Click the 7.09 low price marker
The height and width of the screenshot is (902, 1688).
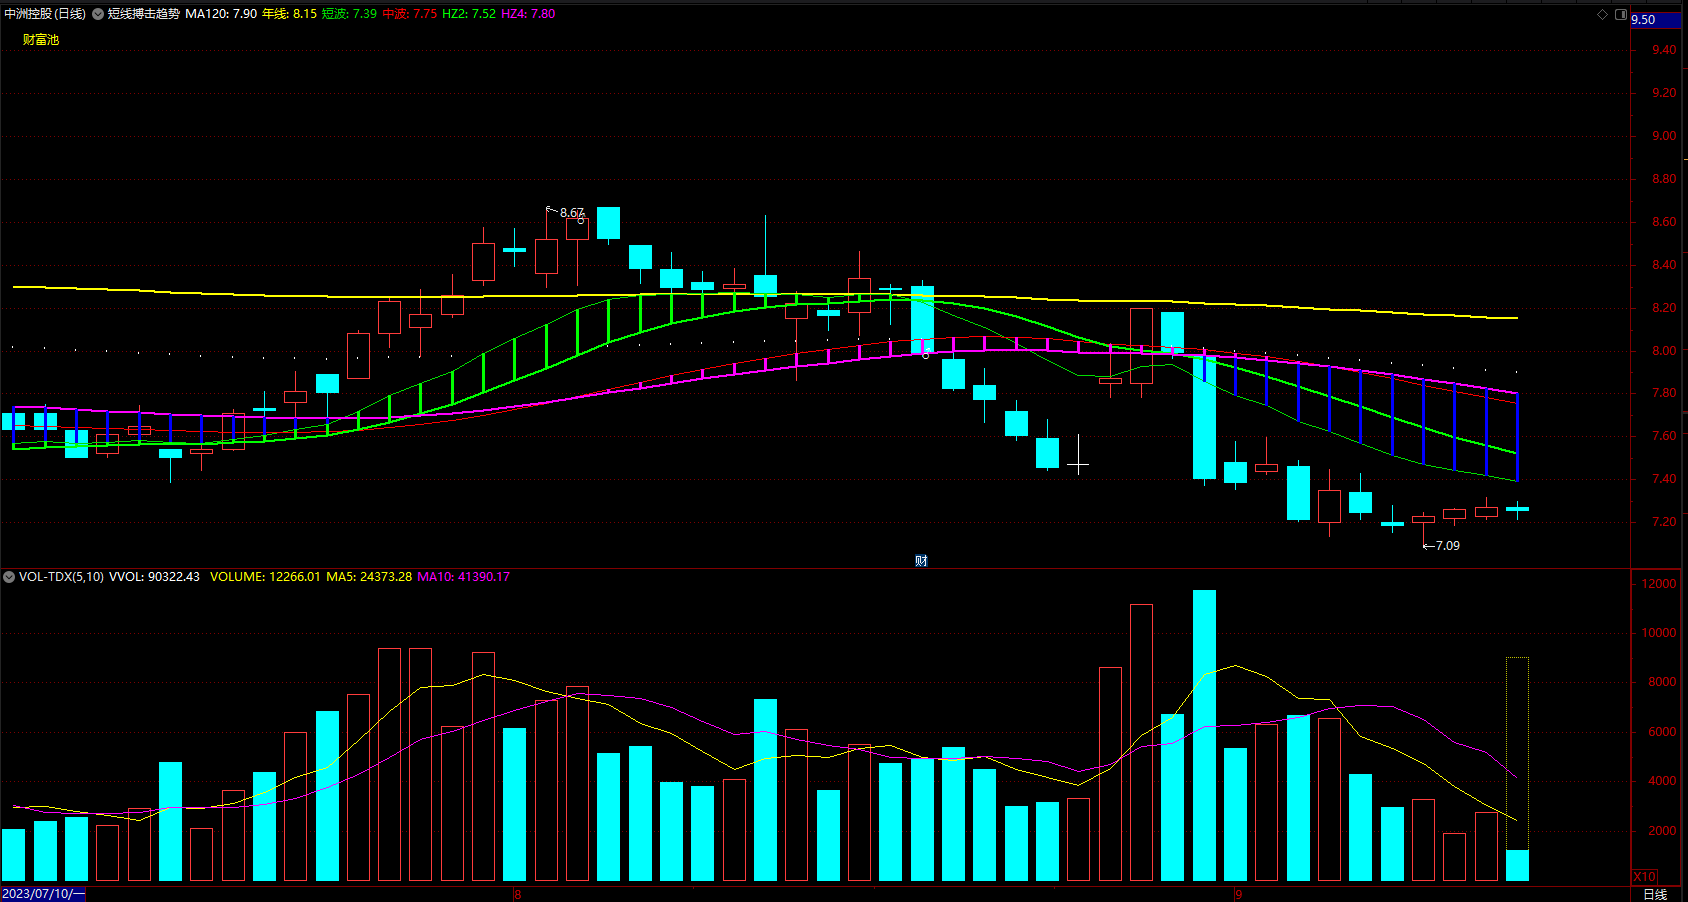1447,546
